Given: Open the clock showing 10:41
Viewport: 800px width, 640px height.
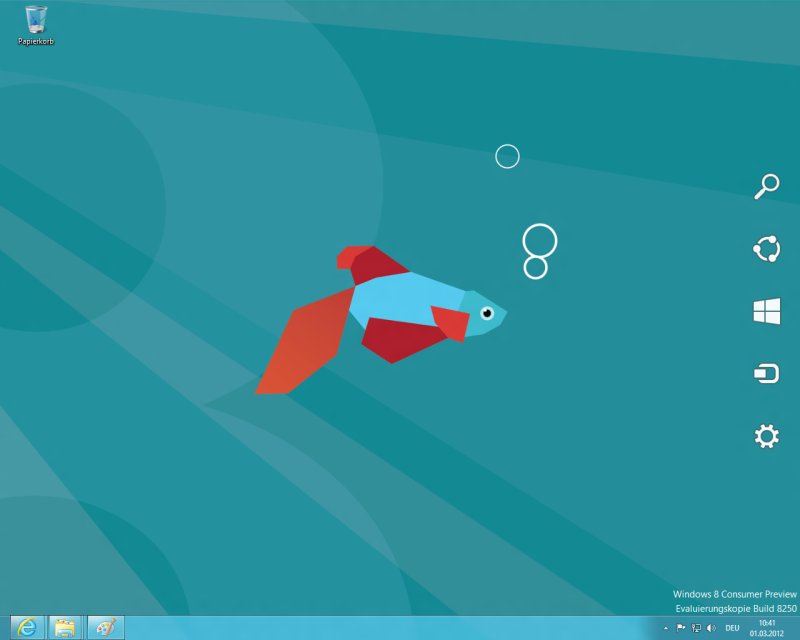Looking at the screenshot, I should click(767, 628).
